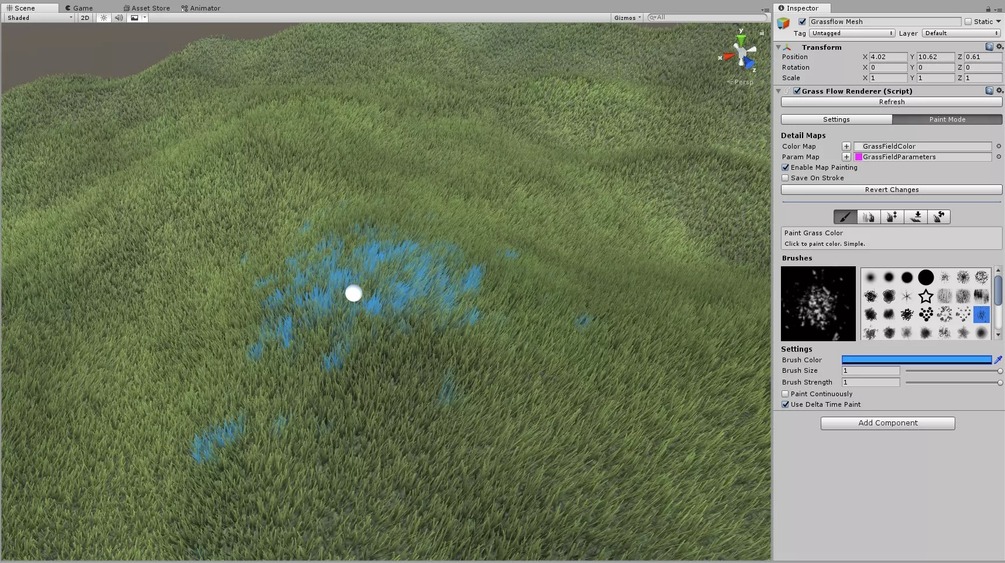
Task: Switch to the Asset Store tab
Action: (147, 8)
